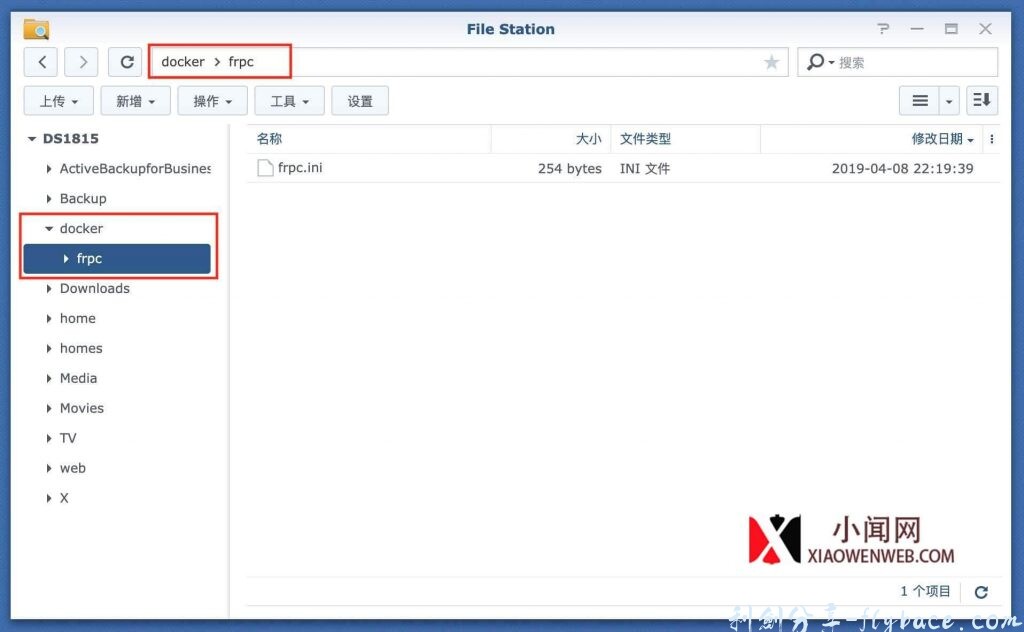Click the 上传 upload button
1024x632 pixels.
pyautogui.click(x=58, y=100)
